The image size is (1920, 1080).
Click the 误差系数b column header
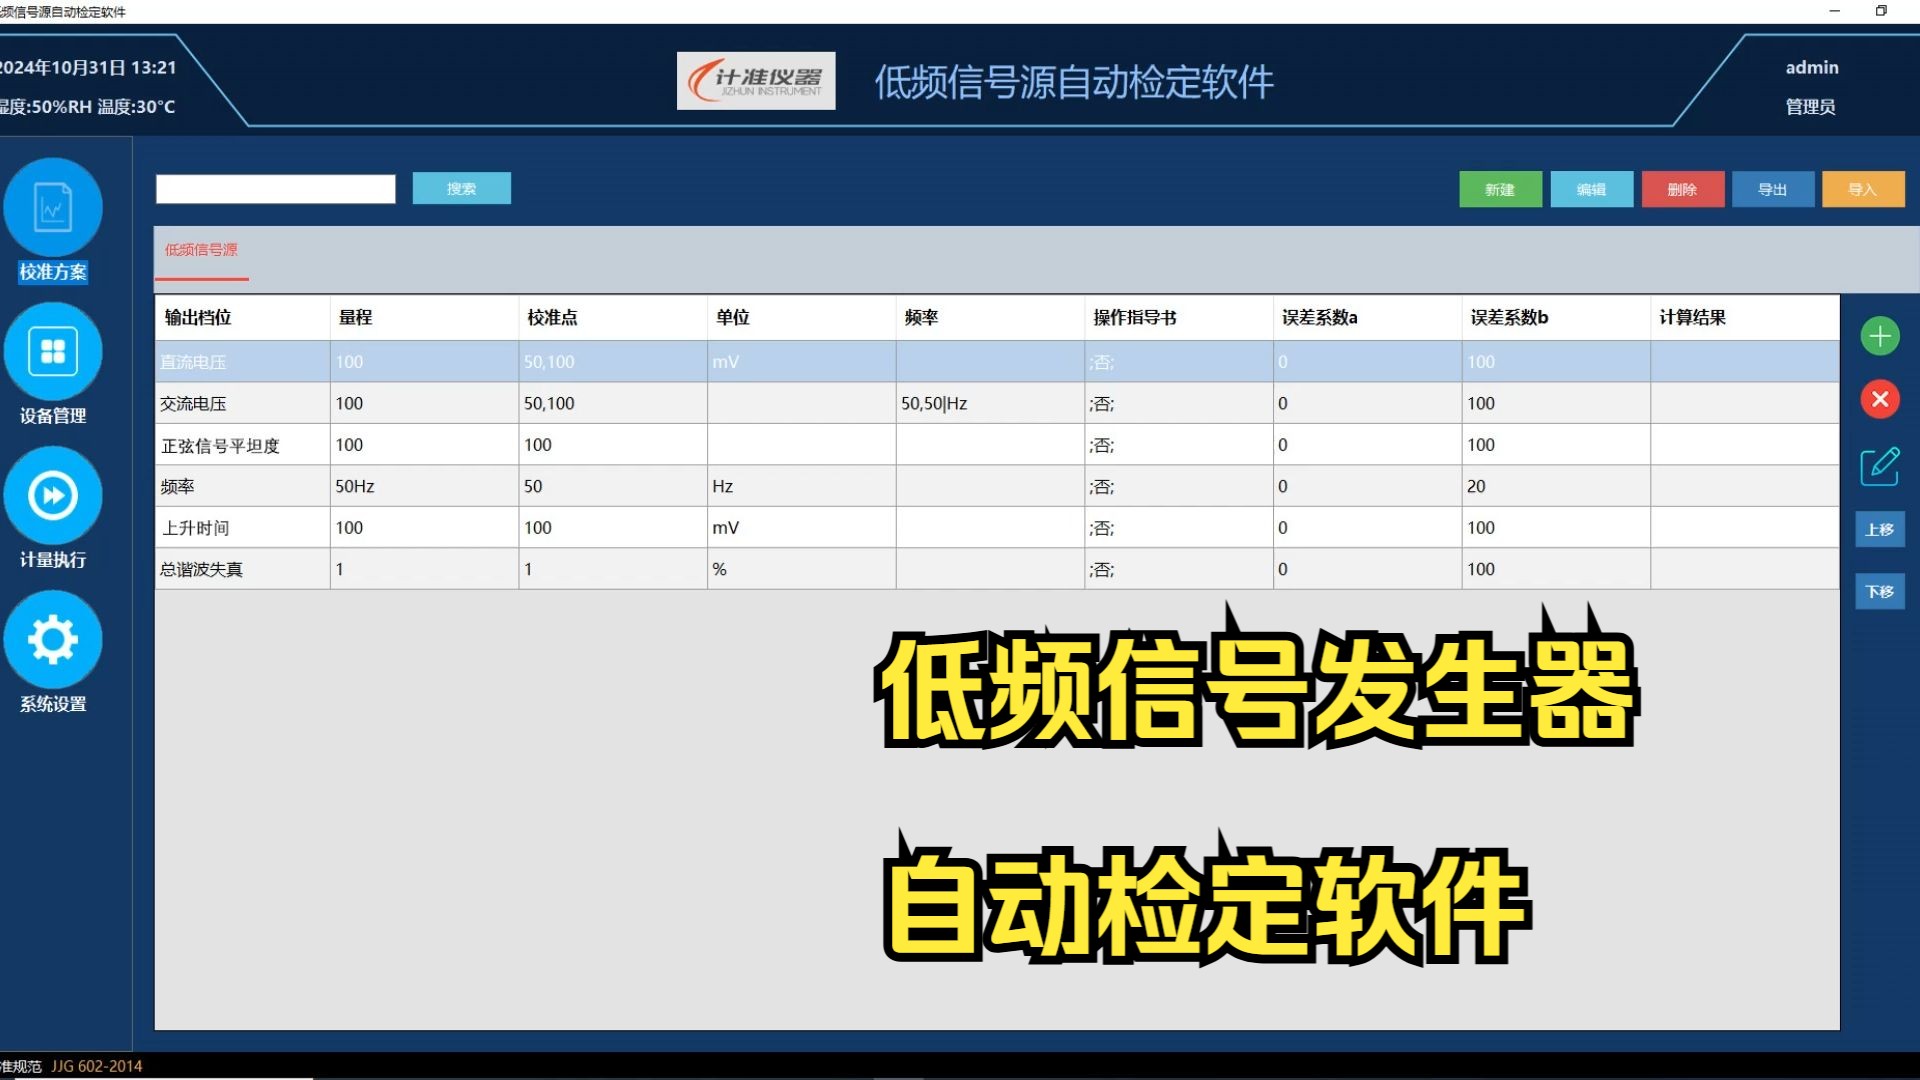(1556, 317)
